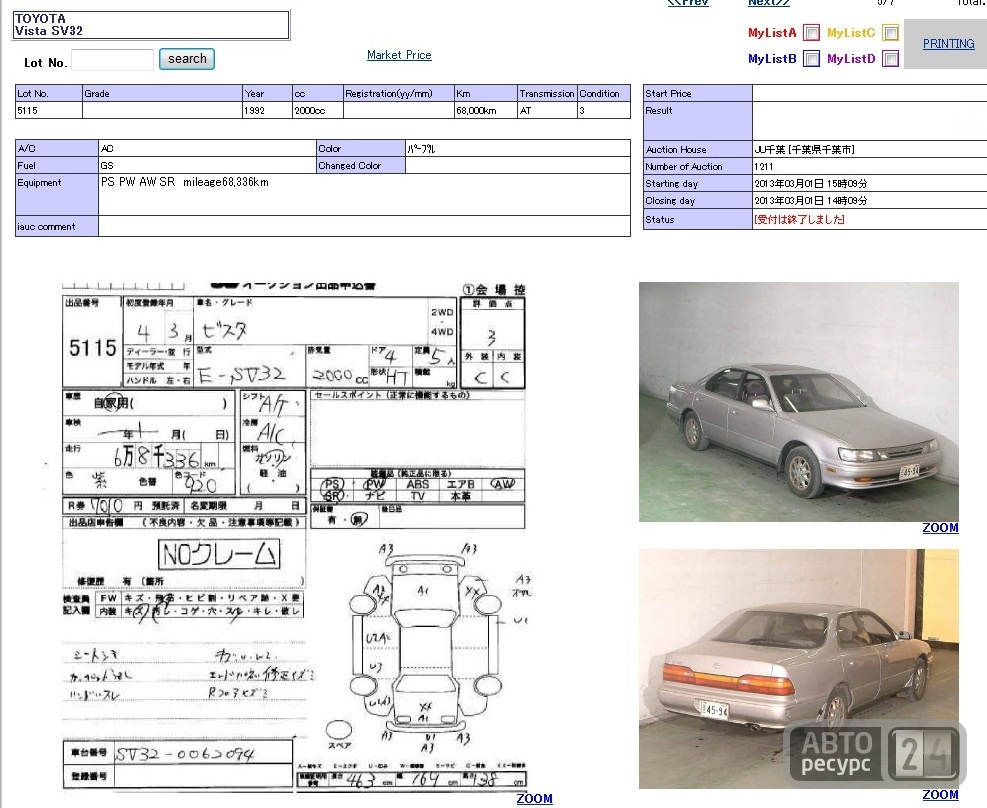Click the search button
987x808 pixels.
[x=187, y=59]
